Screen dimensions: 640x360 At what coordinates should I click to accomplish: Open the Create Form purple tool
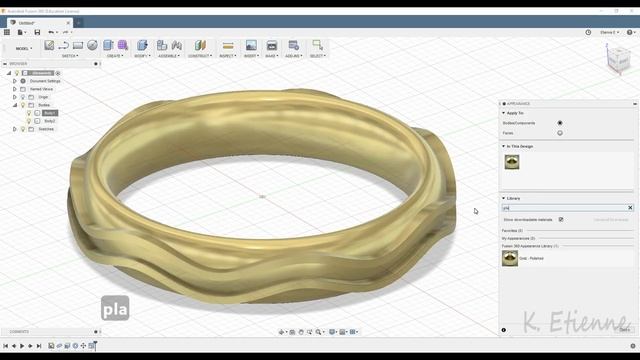pos(122,45)
